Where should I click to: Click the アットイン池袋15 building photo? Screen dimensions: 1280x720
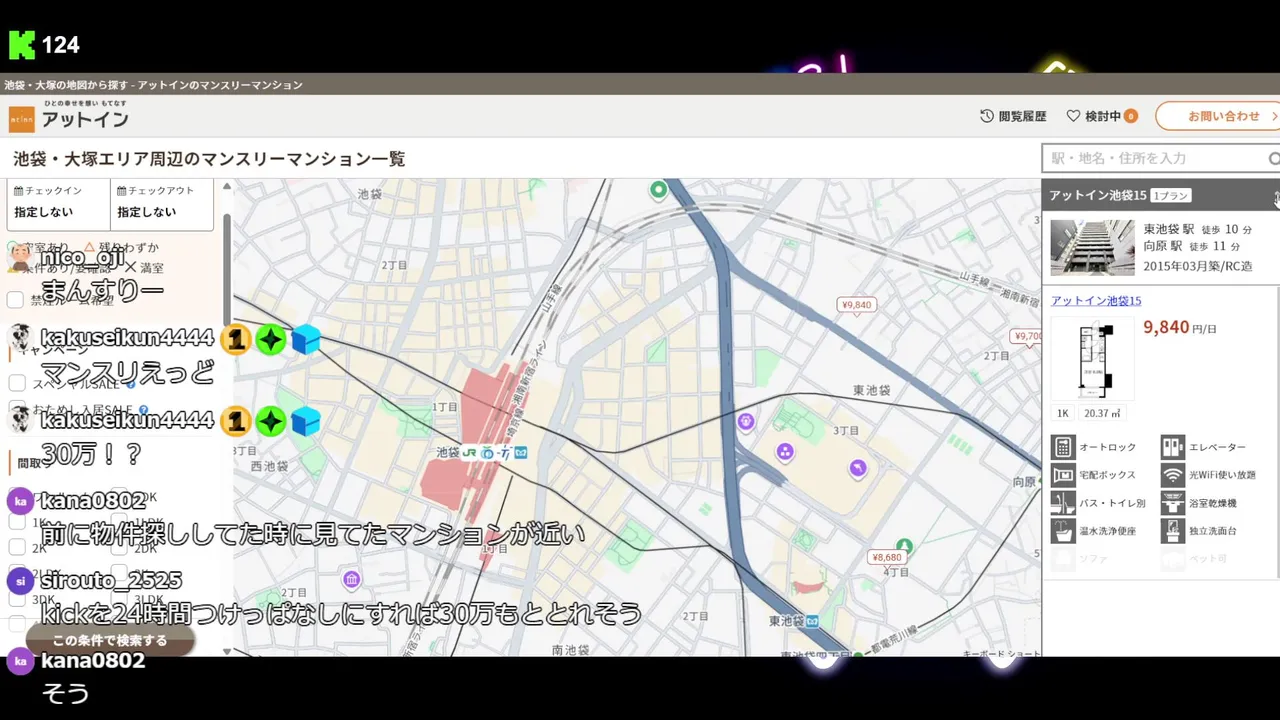coord(1092,247)
